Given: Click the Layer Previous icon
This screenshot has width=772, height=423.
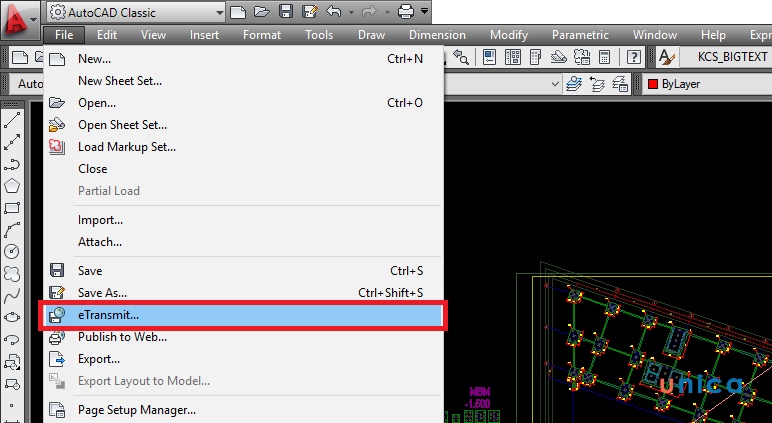Looking at the screenshot, I should pyautogui.click(x=597, y=84).
